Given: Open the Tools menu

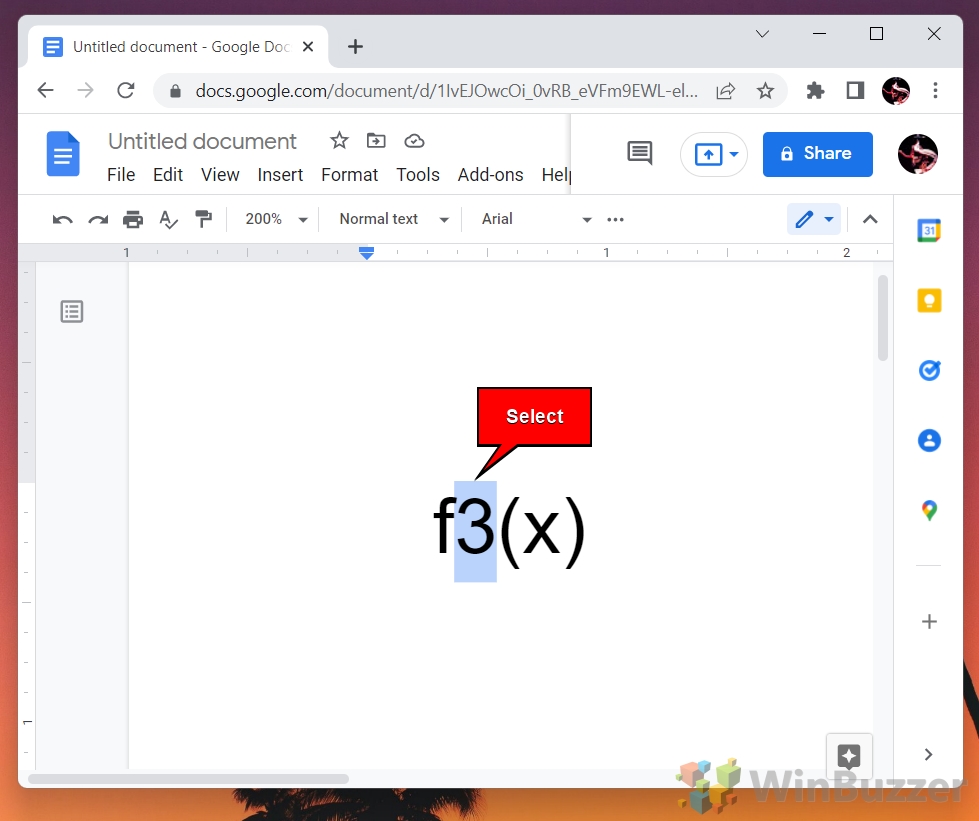Looking at the screenshot, I should click(418, 175).
